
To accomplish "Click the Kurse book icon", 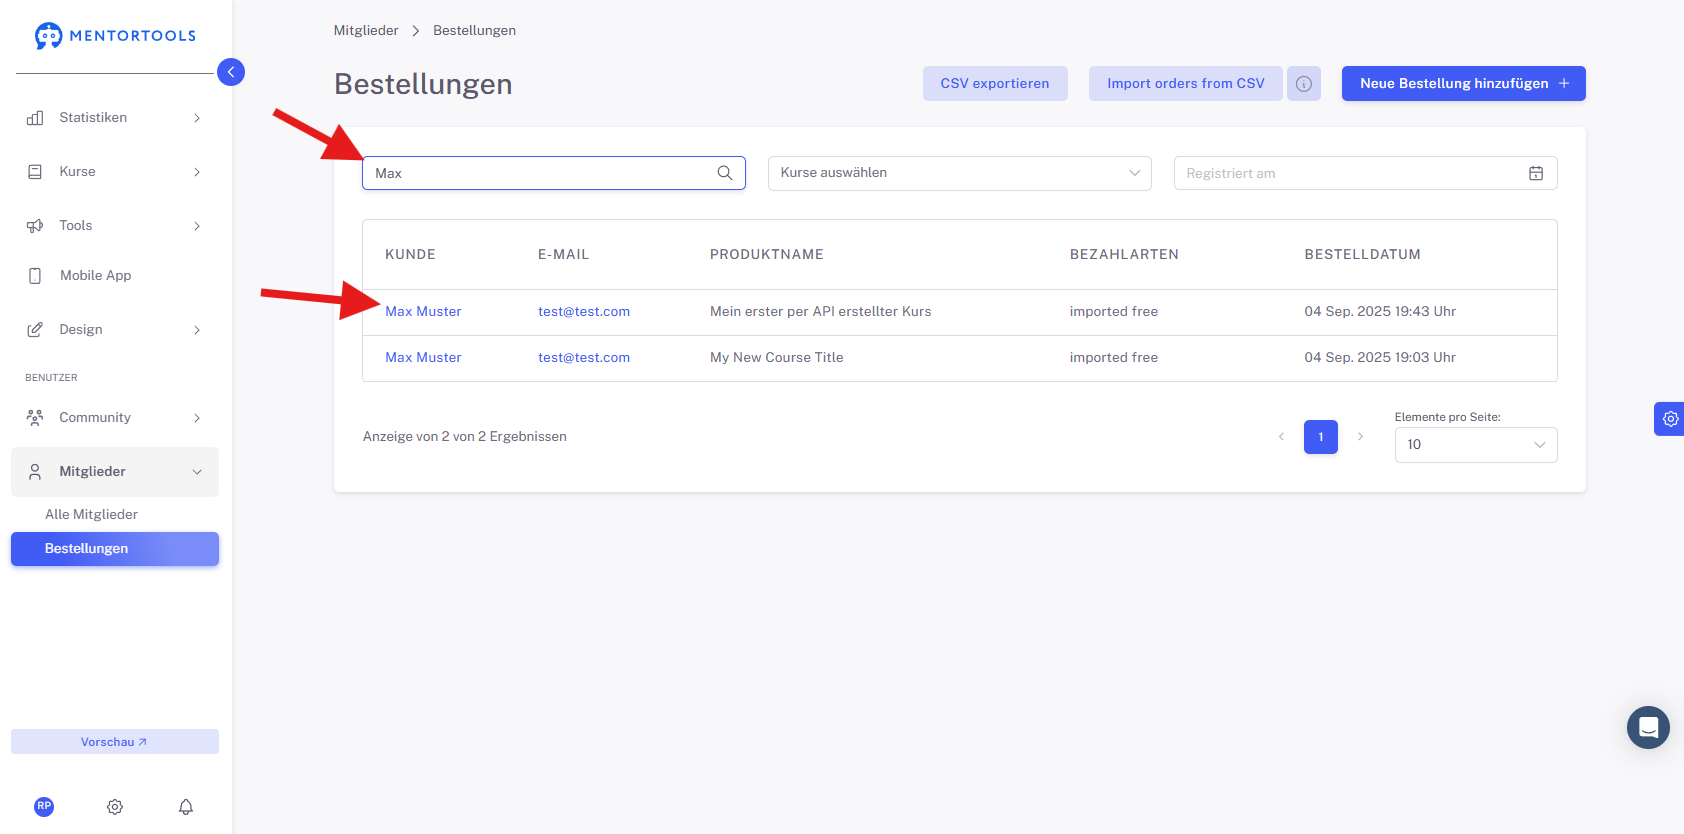I will [x=35, y=172].
